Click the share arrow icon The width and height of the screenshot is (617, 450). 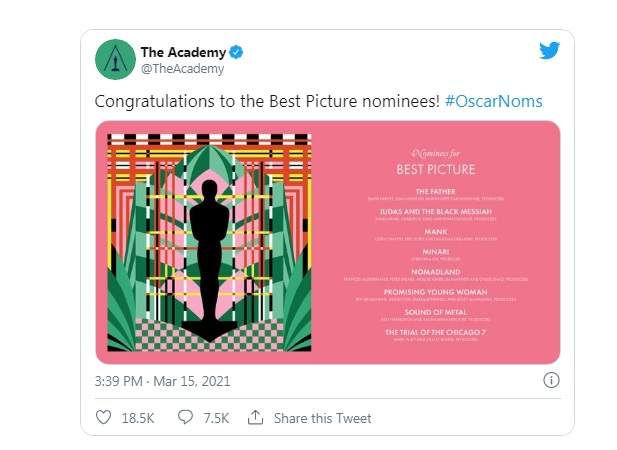click(255, 416)
